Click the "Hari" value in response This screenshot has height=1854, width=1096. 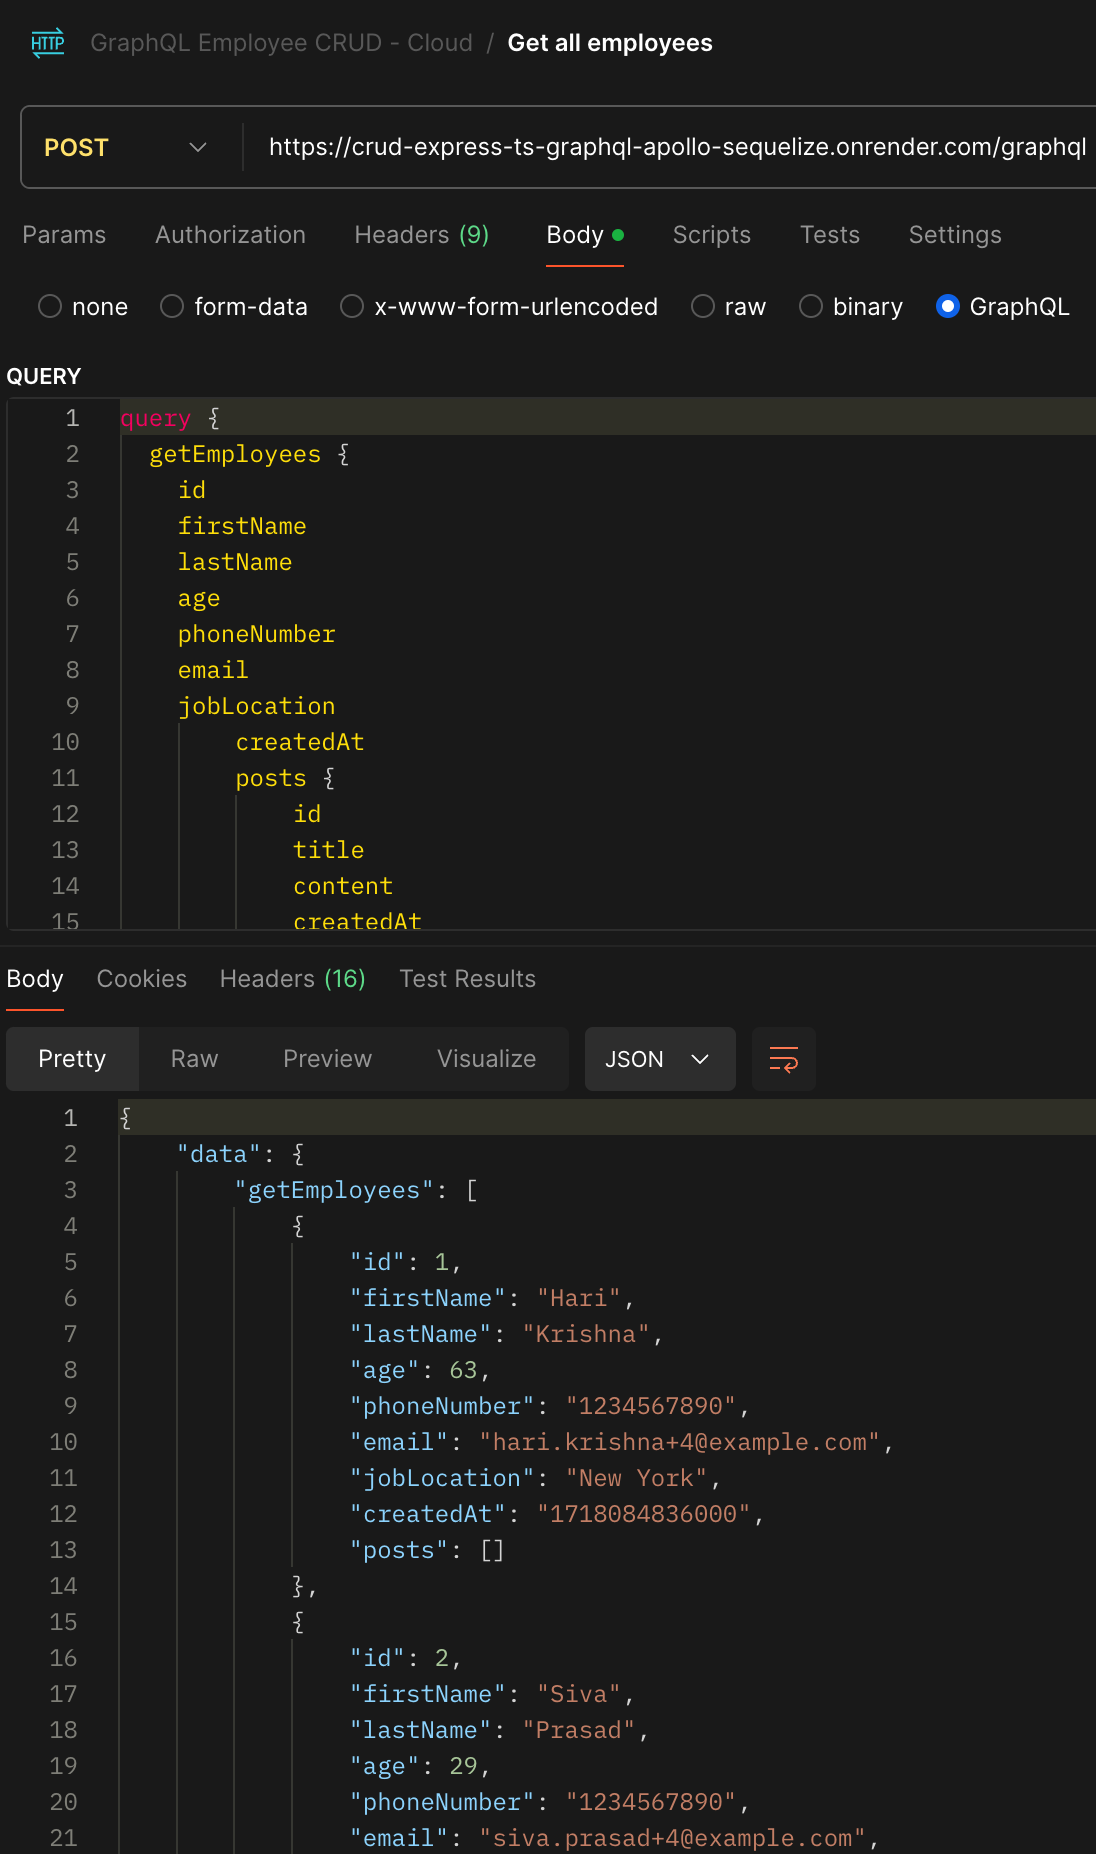point(579,1298)
